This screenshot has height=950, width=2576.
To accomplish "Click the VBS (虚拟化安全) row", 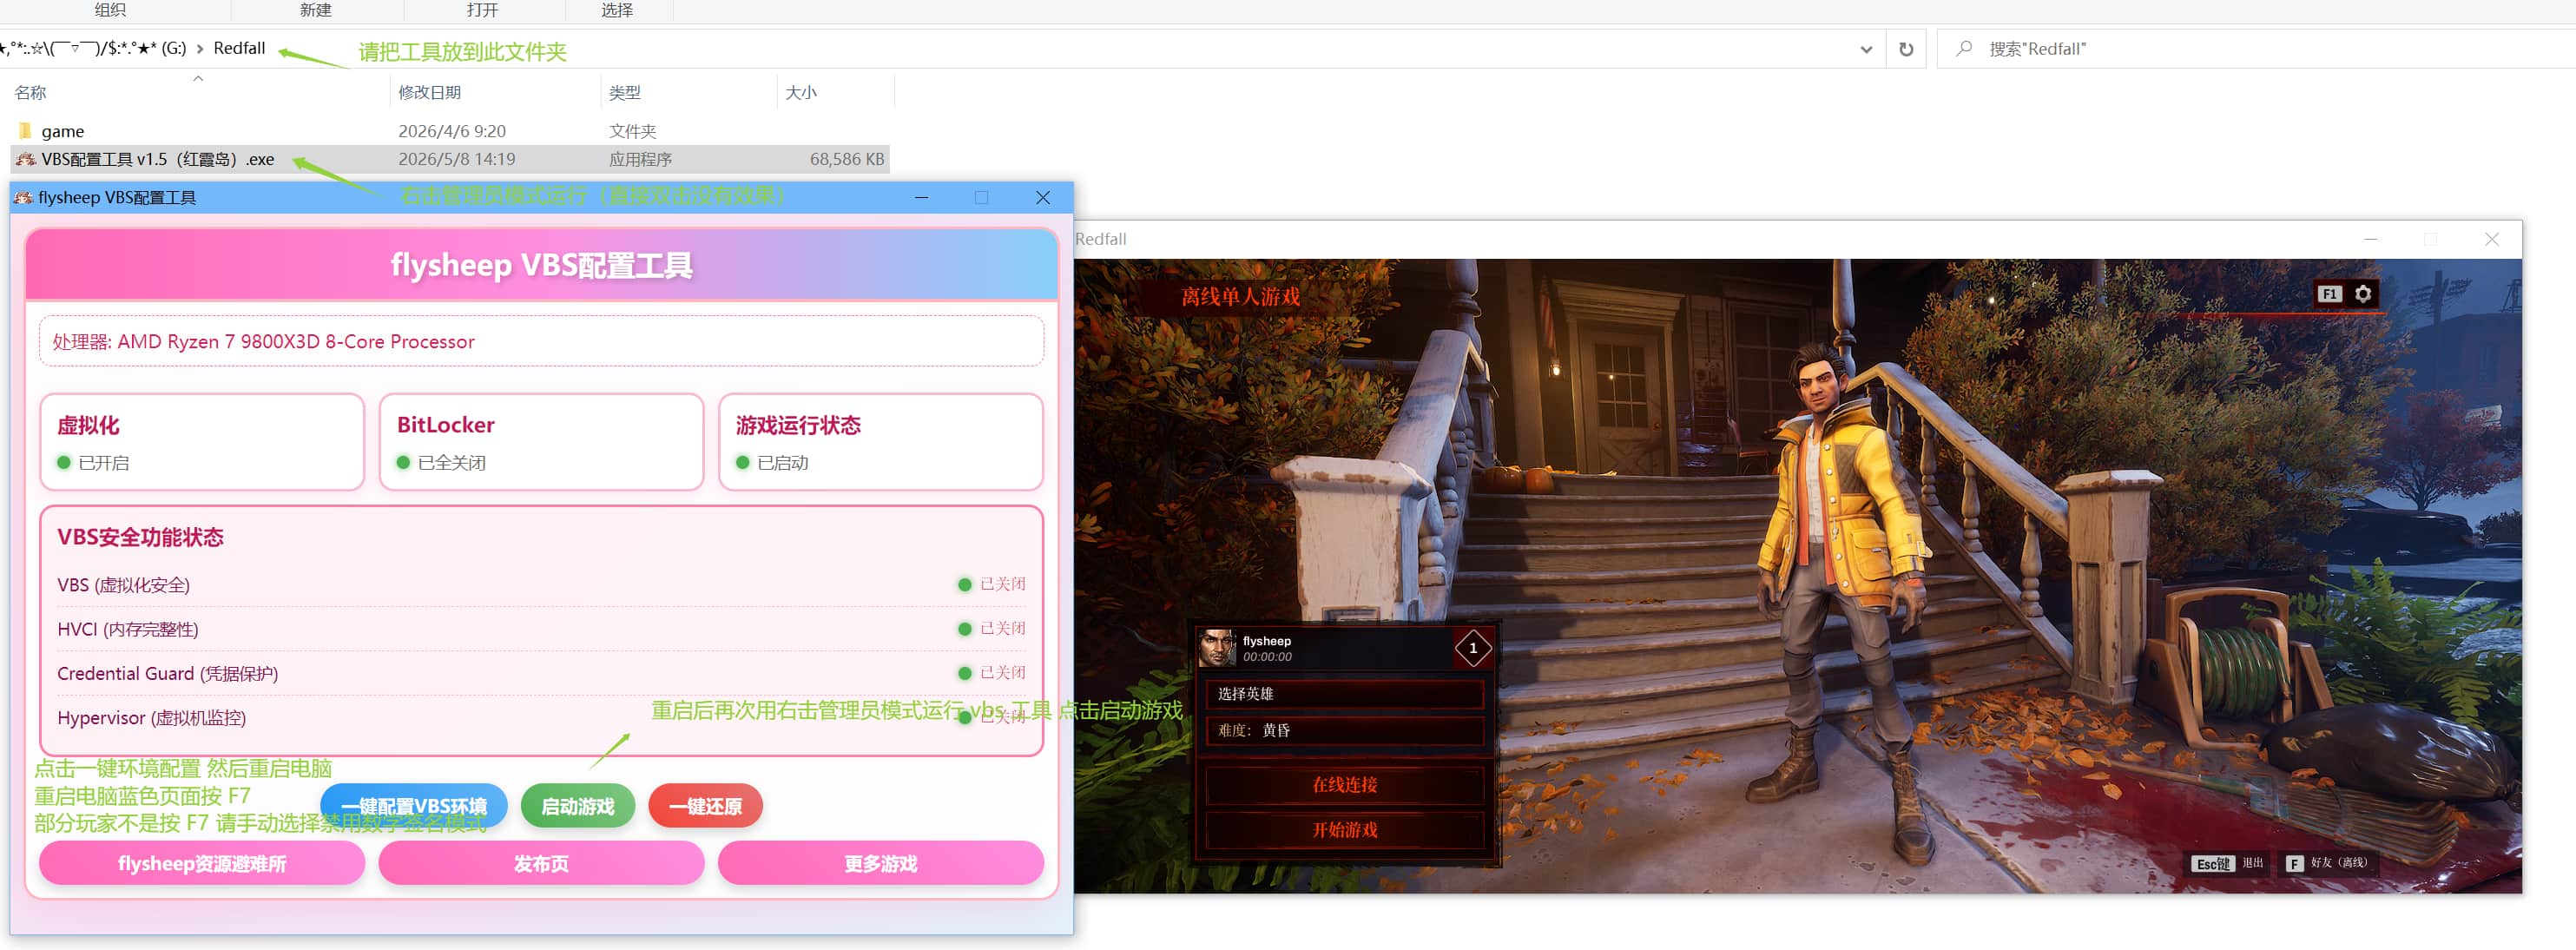I will [x=541, y=585].
